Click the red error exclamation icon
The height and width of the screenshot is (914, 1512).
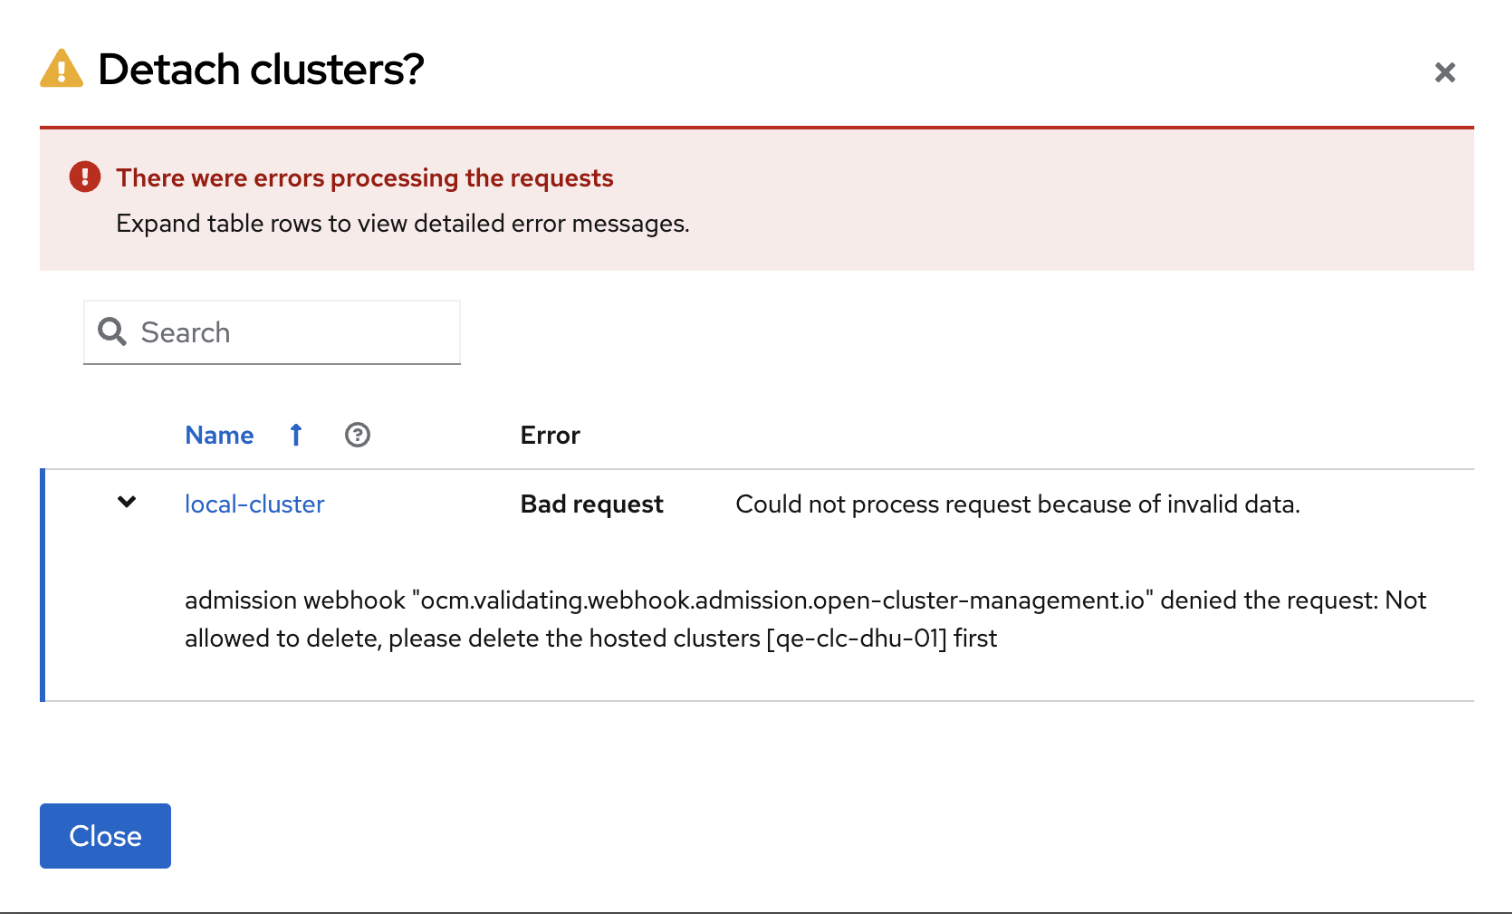[85, 177]
